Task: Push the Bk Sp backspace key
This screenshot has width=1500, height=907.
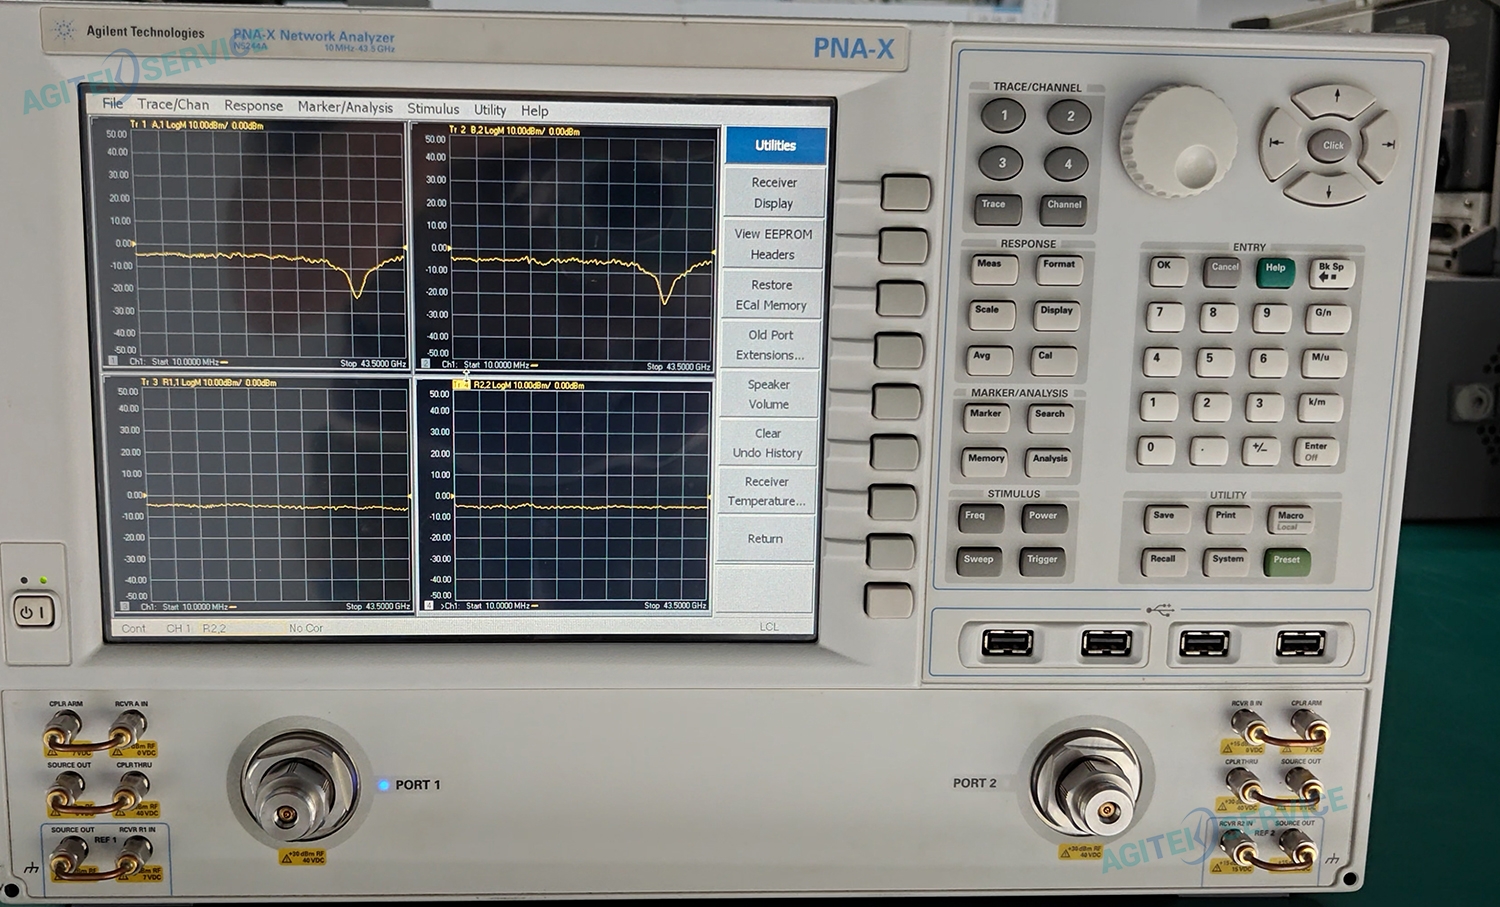Action: click(x=1333, y=273)
